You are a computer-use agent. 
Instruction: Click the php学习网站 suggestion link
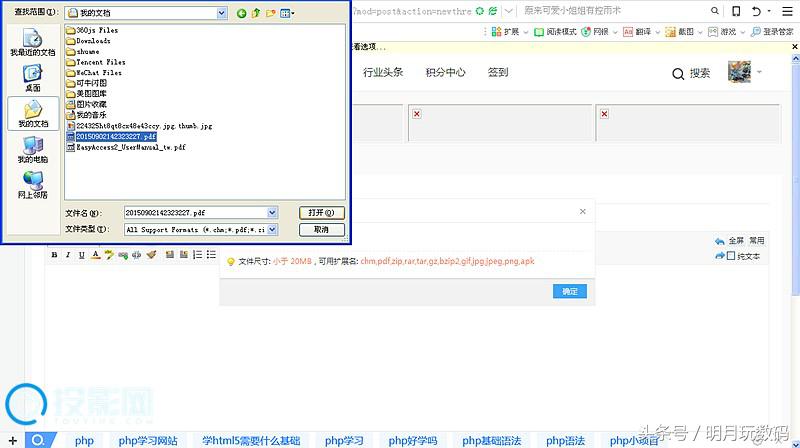coord(148,441)
